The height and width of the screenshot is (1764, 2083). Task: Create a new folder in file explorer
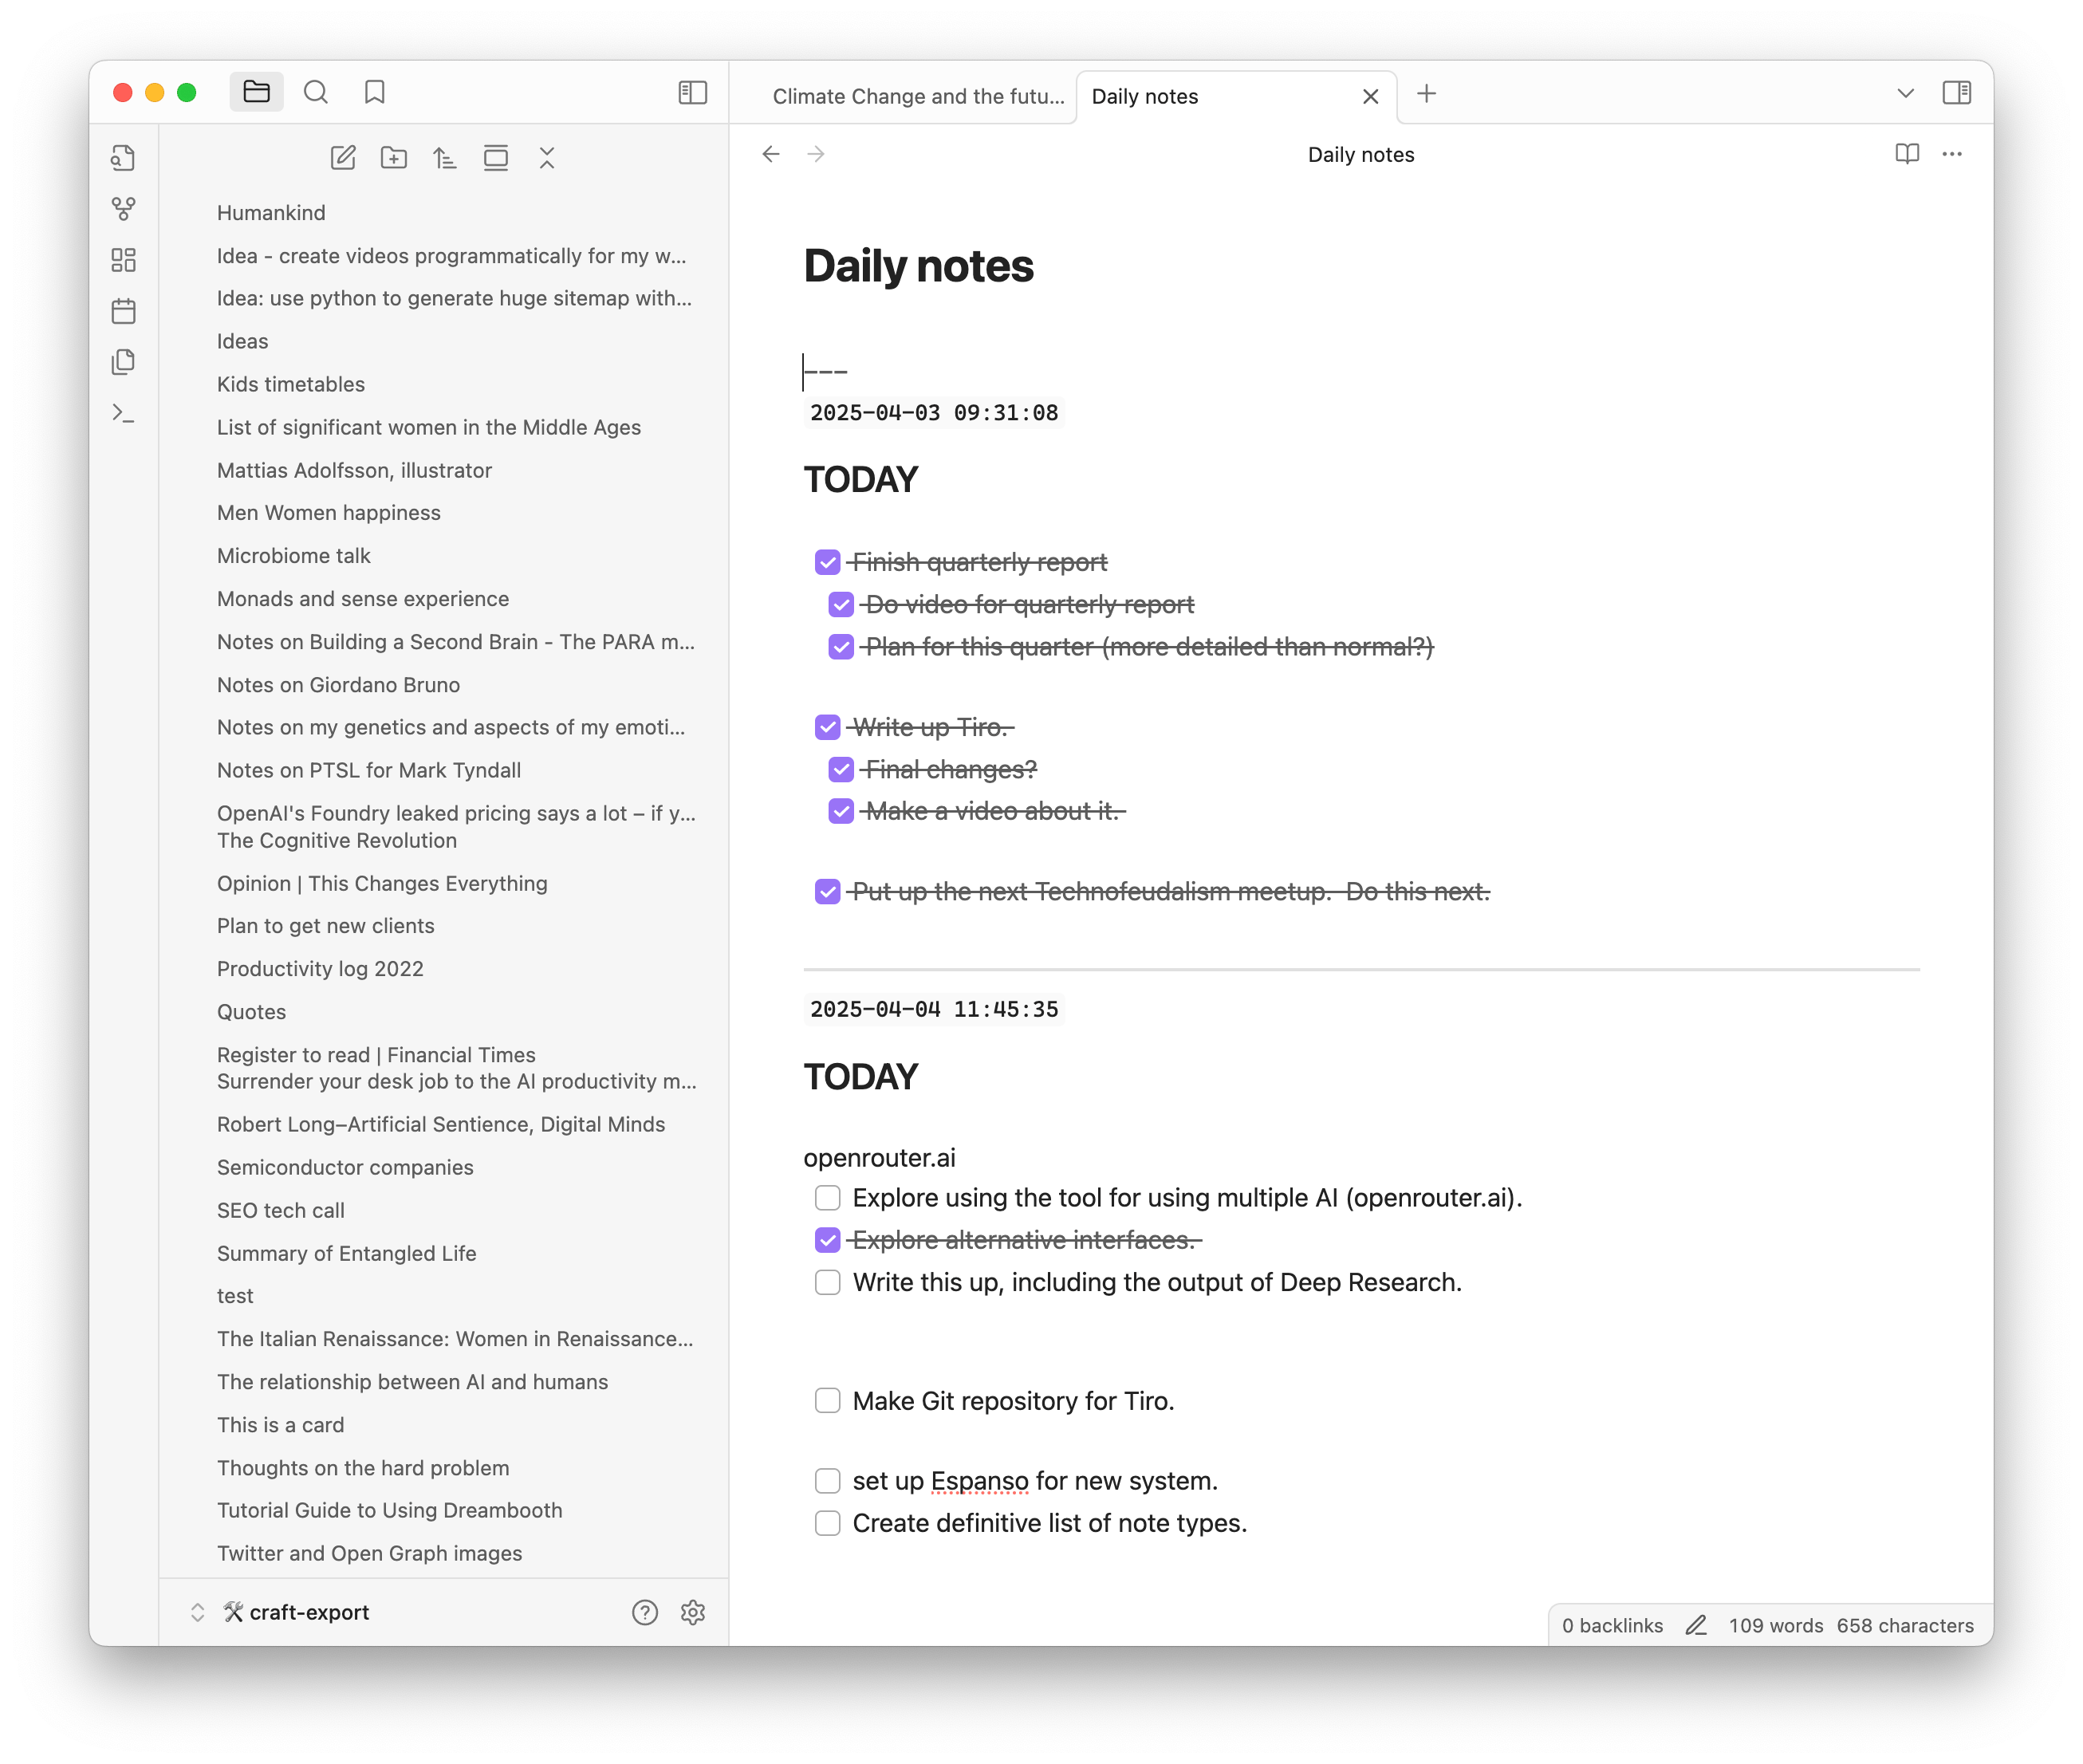coord(394,158)
